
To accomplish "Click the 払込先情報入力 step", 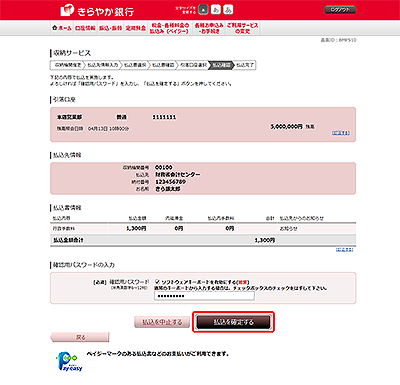I will pos(103,65).
